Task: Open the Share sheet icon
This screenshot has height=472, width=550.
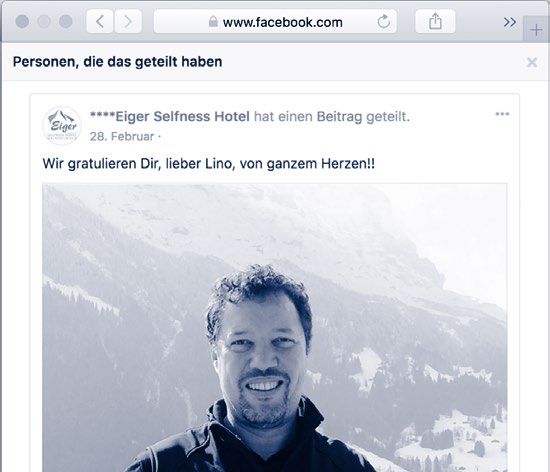Action: point(435,22)
